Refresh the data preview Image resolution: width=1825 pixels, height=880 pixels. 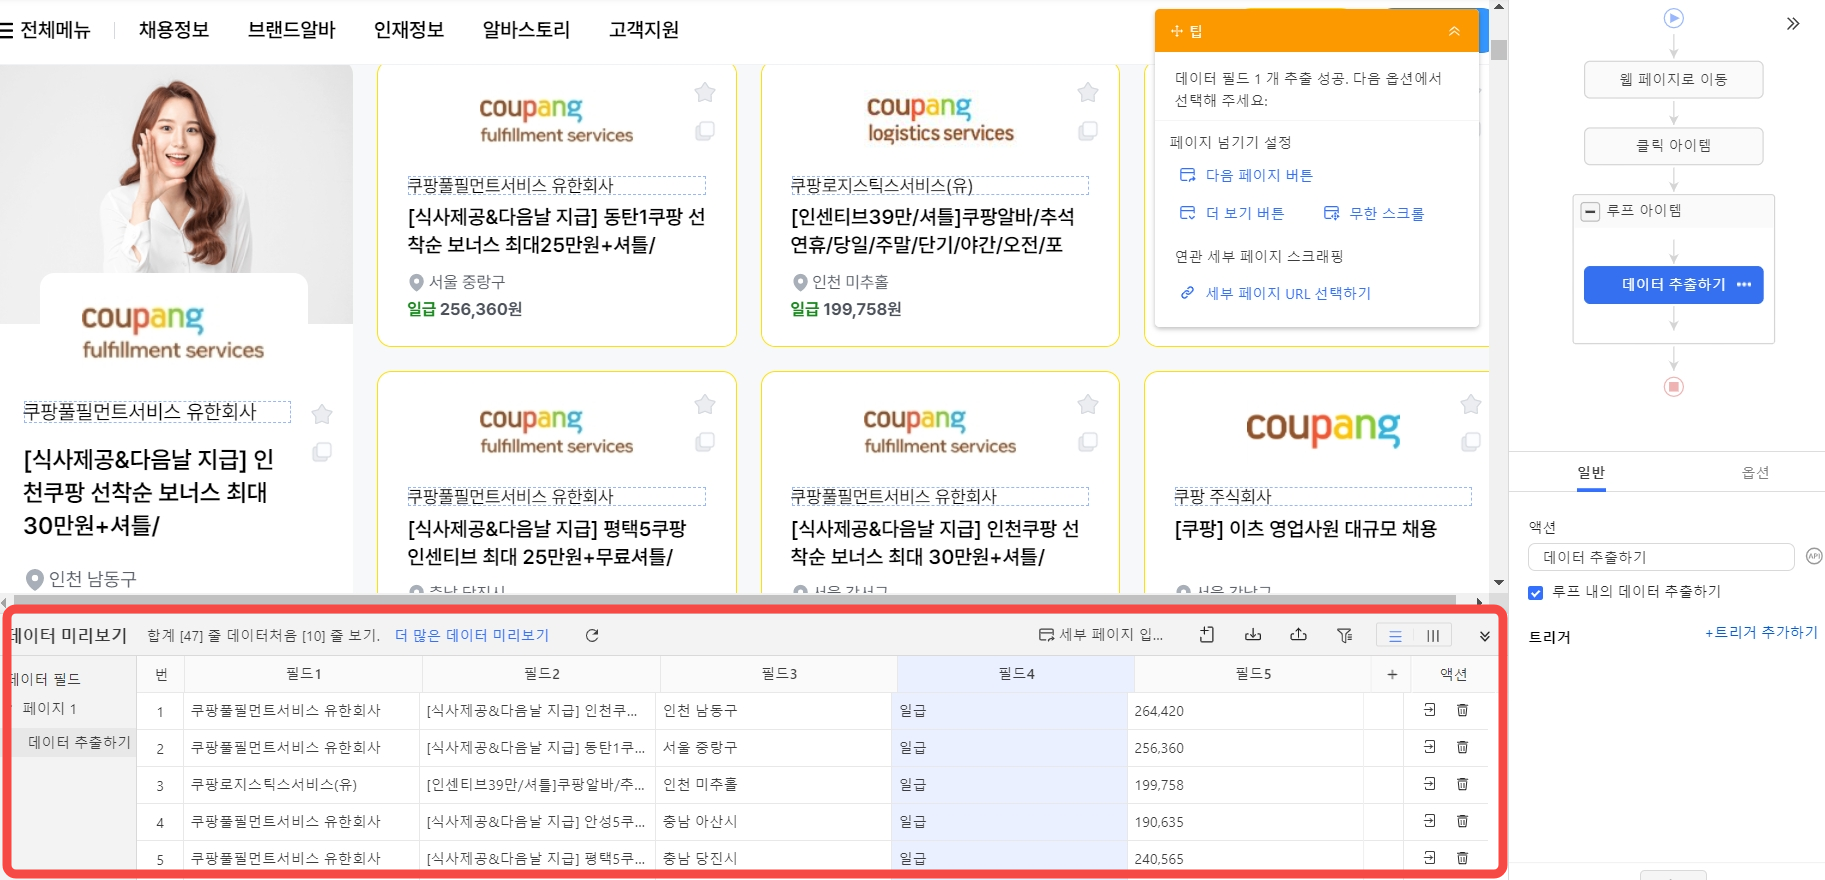click(x=592, y=635)
